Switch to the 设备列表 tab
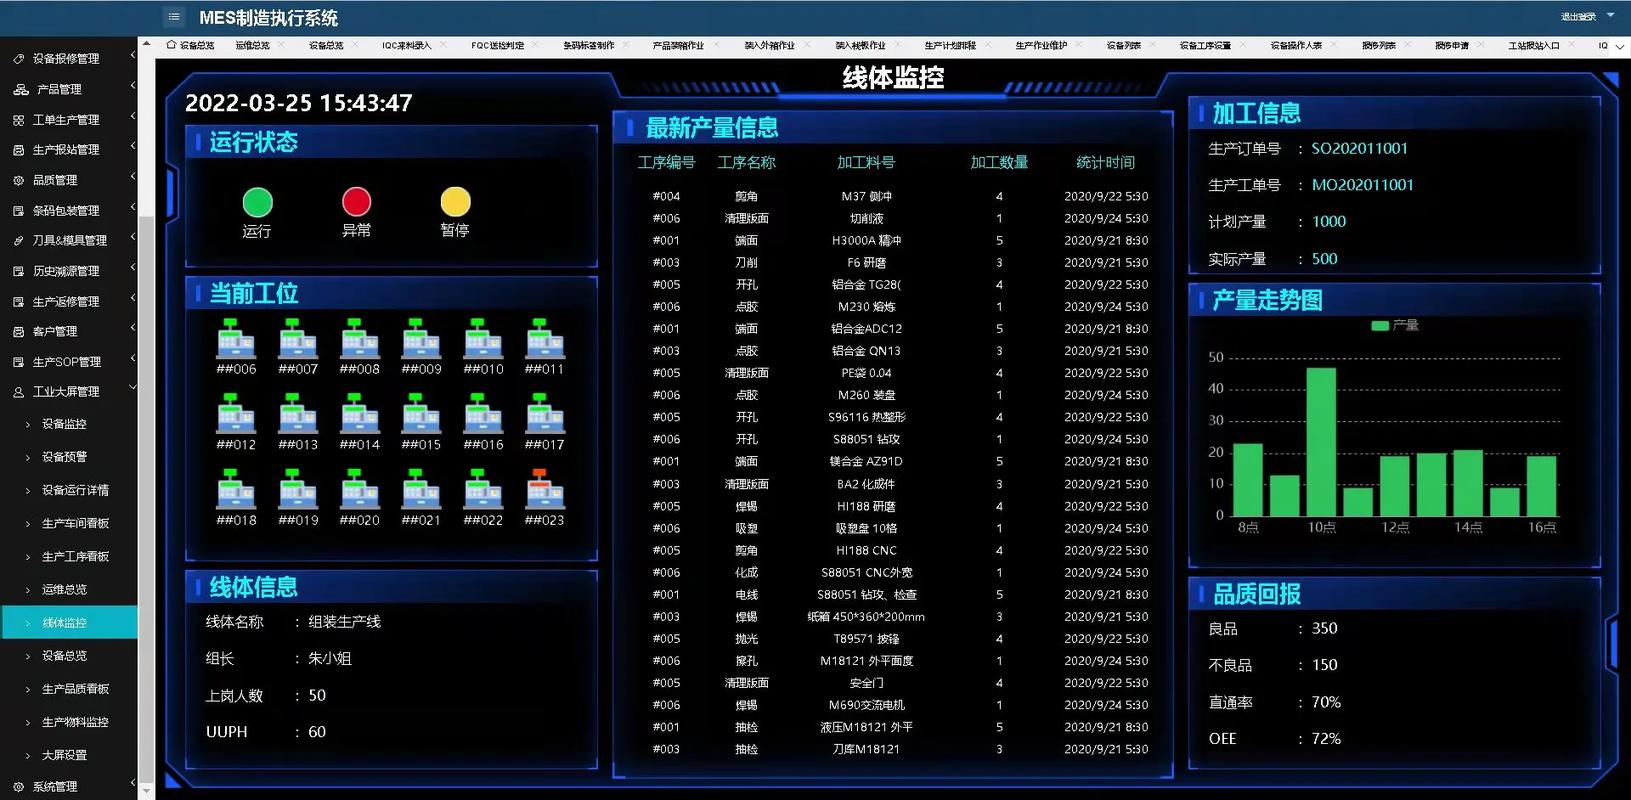Image resolution: width=1631 pixels, height=800 pixels. tap(1123, 46)
